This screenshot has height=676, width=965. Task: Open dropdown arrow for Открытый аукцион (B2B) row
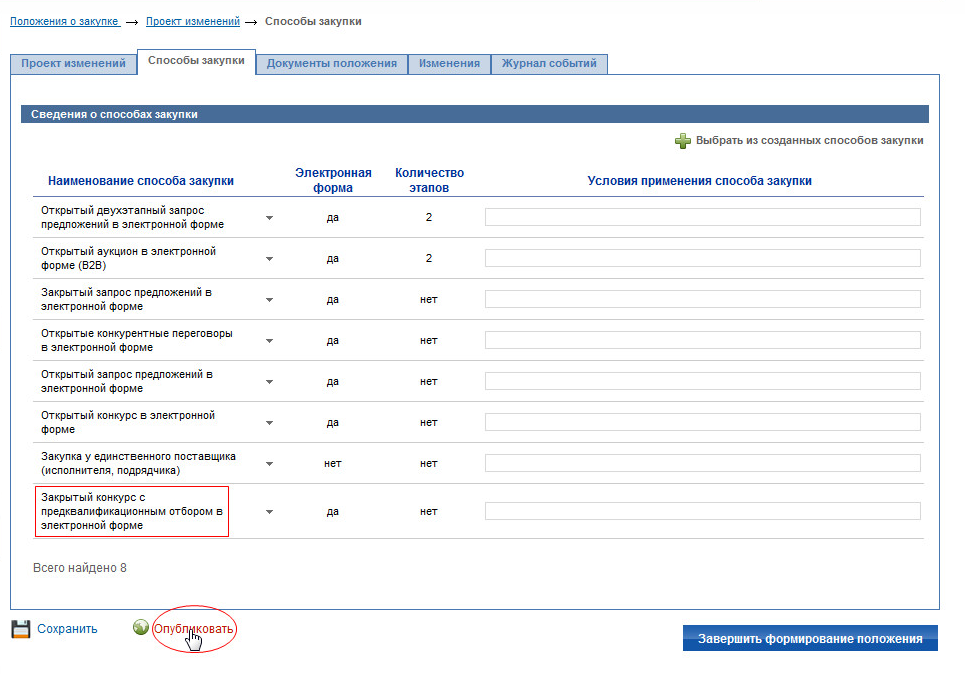pos(269,258)
